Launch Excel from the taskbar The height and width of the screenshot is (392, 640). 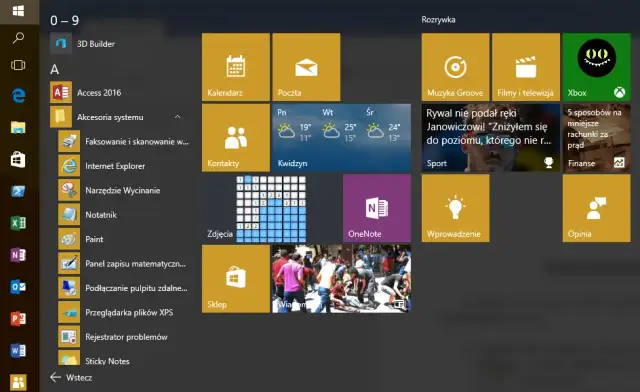click(x=18, y=223)
